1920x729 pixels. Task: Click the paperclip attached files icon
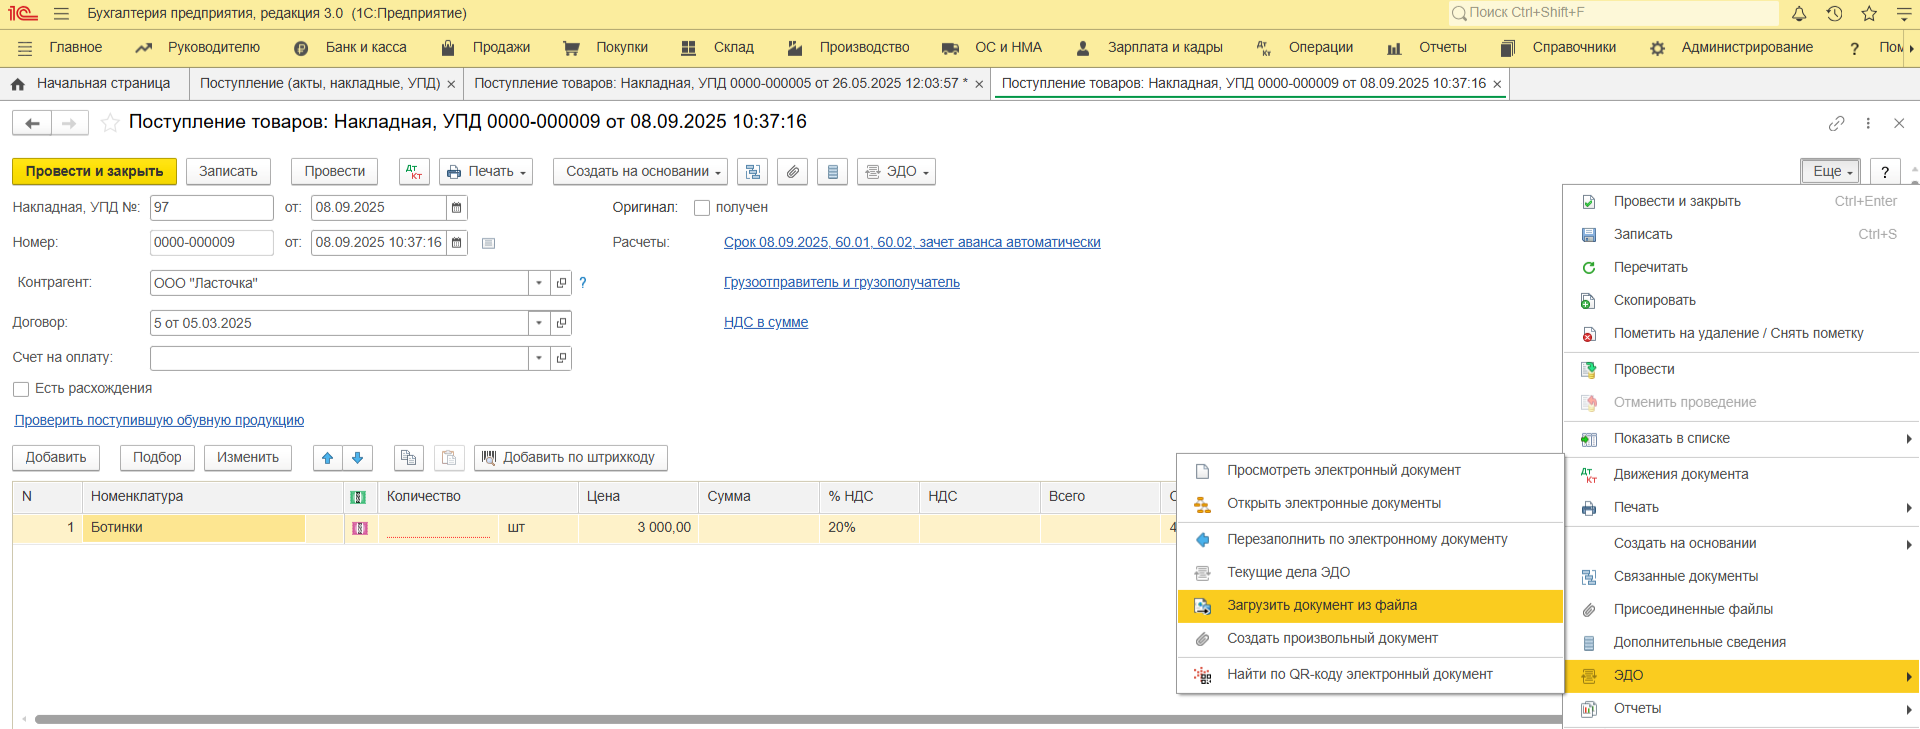pos(792,172)
